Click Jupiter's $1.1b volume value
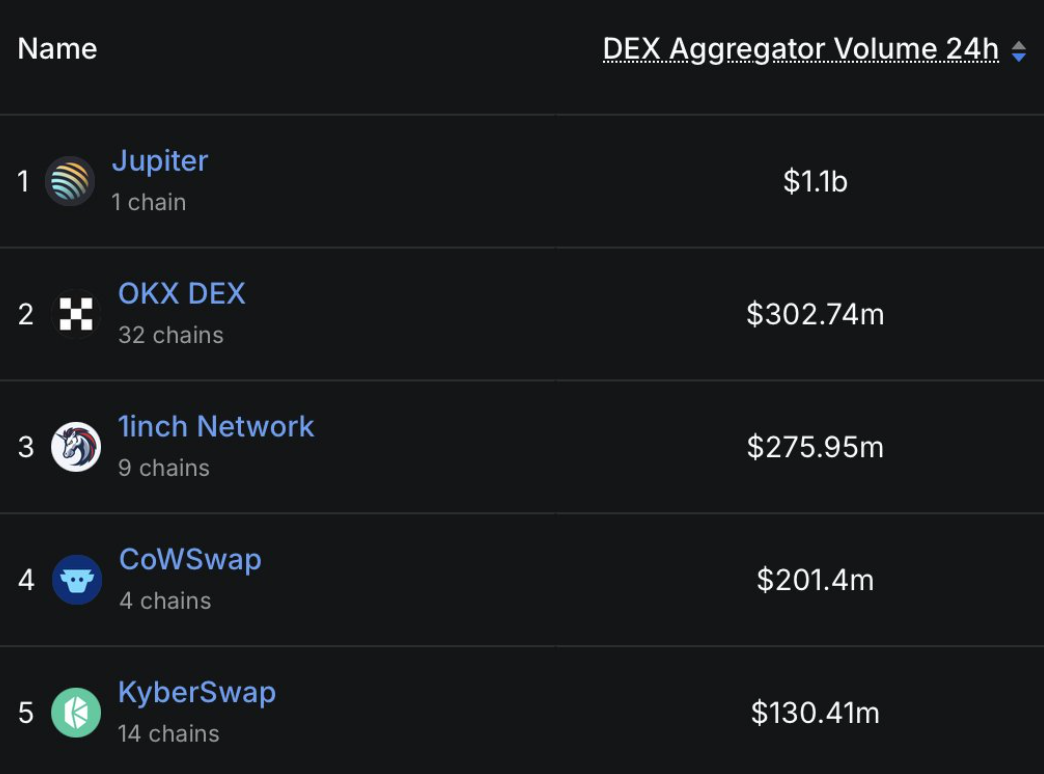The width and height of the screenshot is (1044, 774). (815, 181)
